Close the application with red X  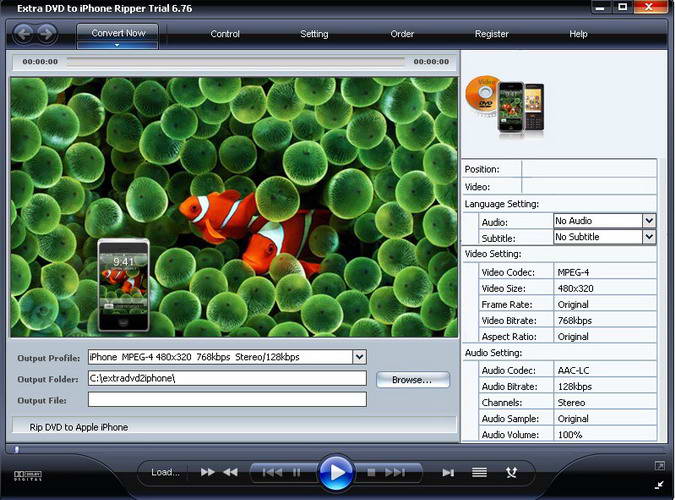(x=649, y=7)
